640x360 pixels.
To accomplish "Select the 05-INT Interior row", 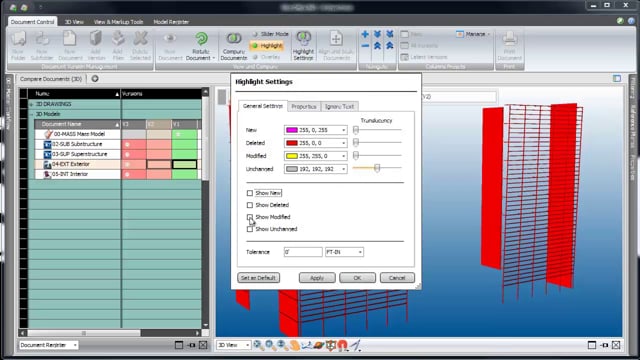I will coord(78,174).
